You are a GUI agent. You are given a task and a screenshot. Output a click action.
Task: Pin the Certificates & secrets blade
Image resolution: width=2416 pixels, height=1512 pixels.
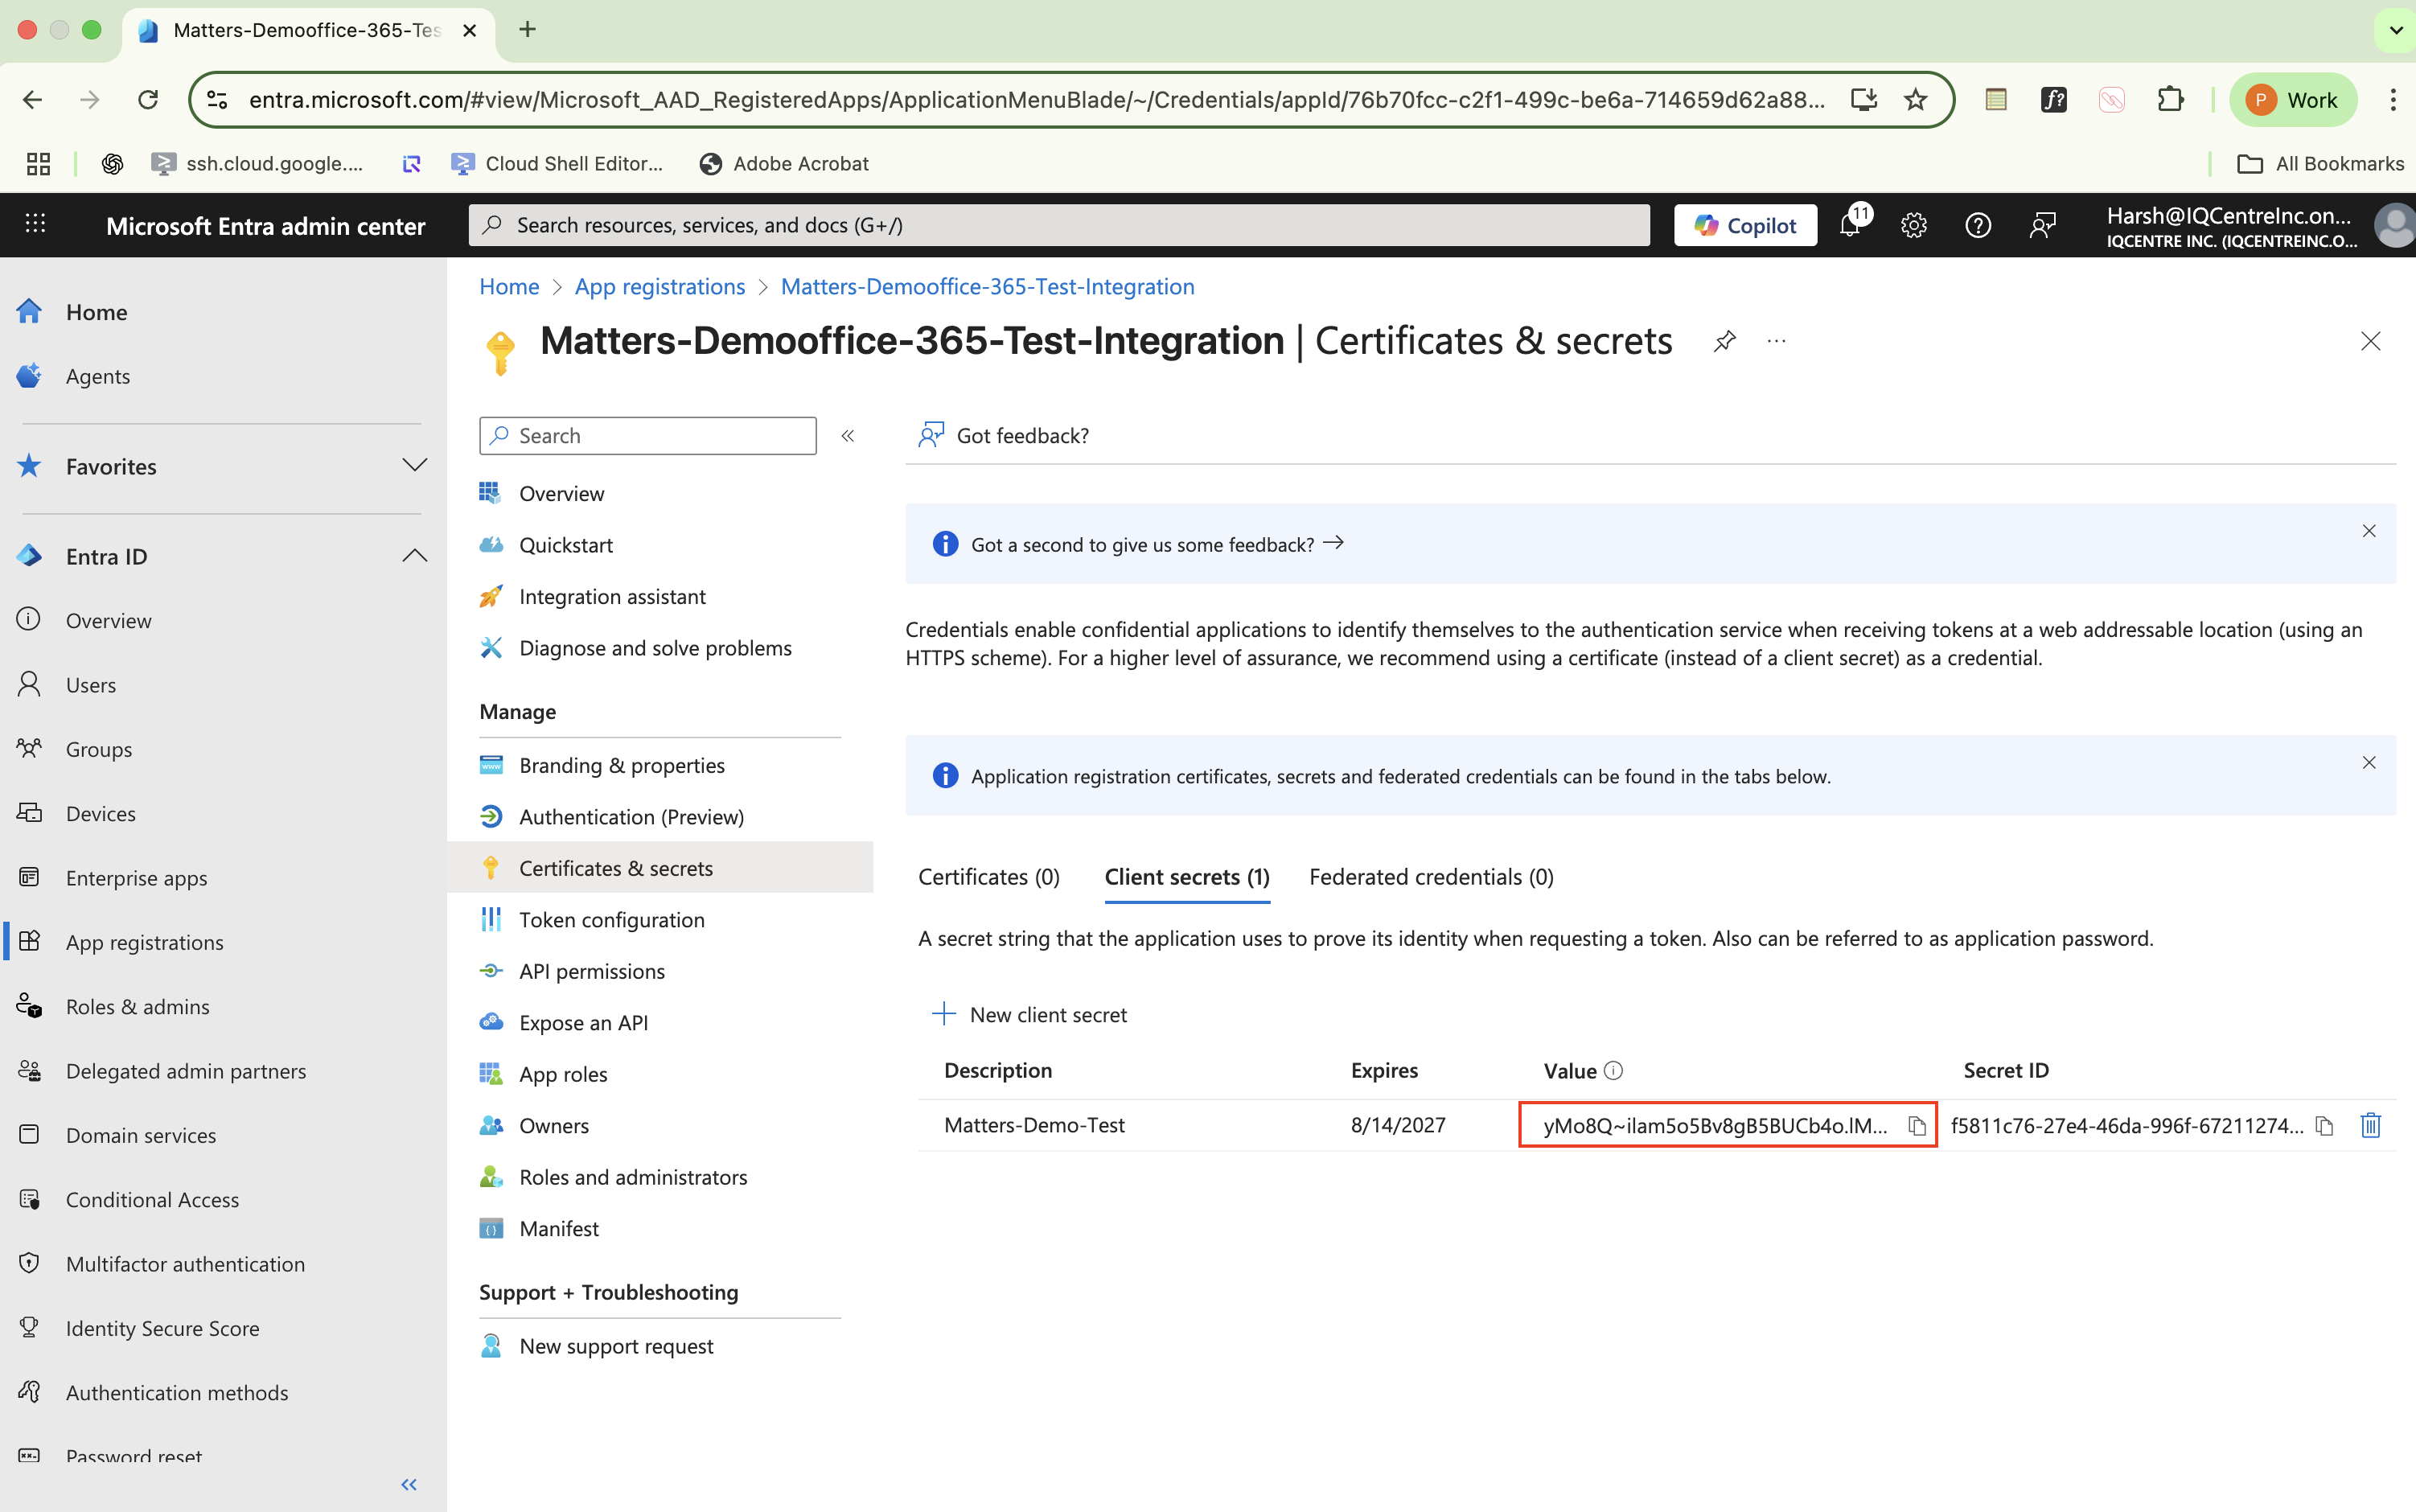[x=1724, y=341]
